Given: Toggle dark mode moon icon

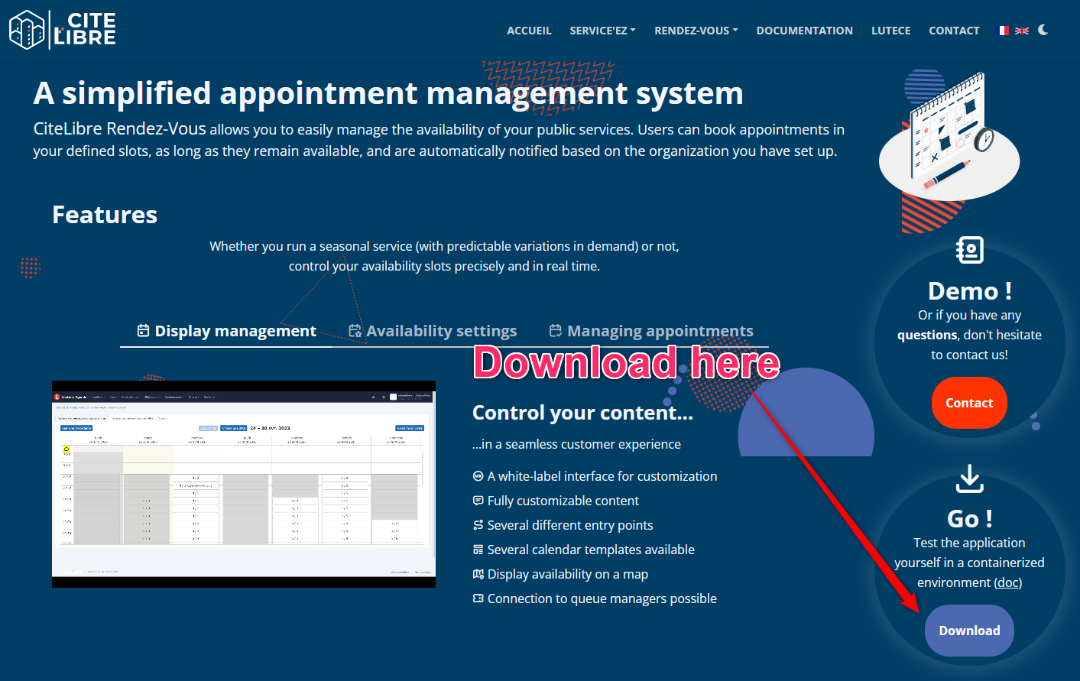Looking at the screenshot, I should coord(1043,30).
